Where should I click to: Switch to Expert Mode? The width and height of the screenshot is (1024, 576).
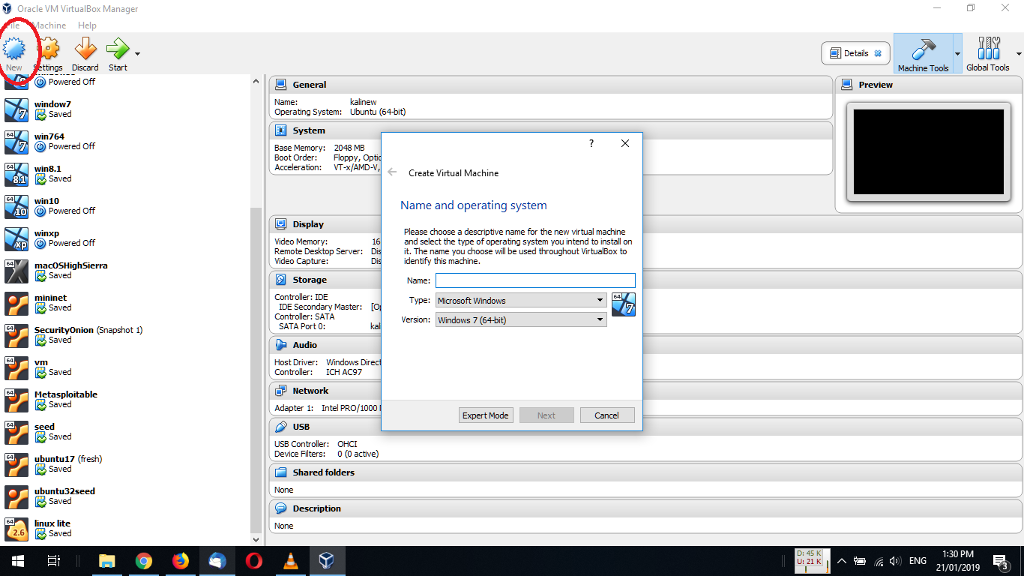tap(486, 414)
